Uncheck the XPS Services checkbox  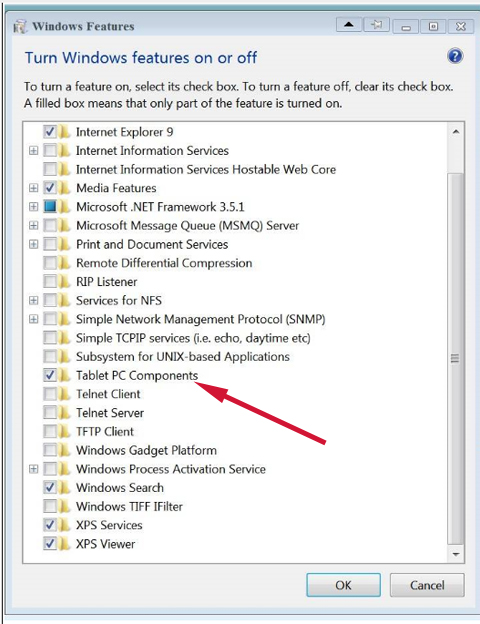[50, 525]
